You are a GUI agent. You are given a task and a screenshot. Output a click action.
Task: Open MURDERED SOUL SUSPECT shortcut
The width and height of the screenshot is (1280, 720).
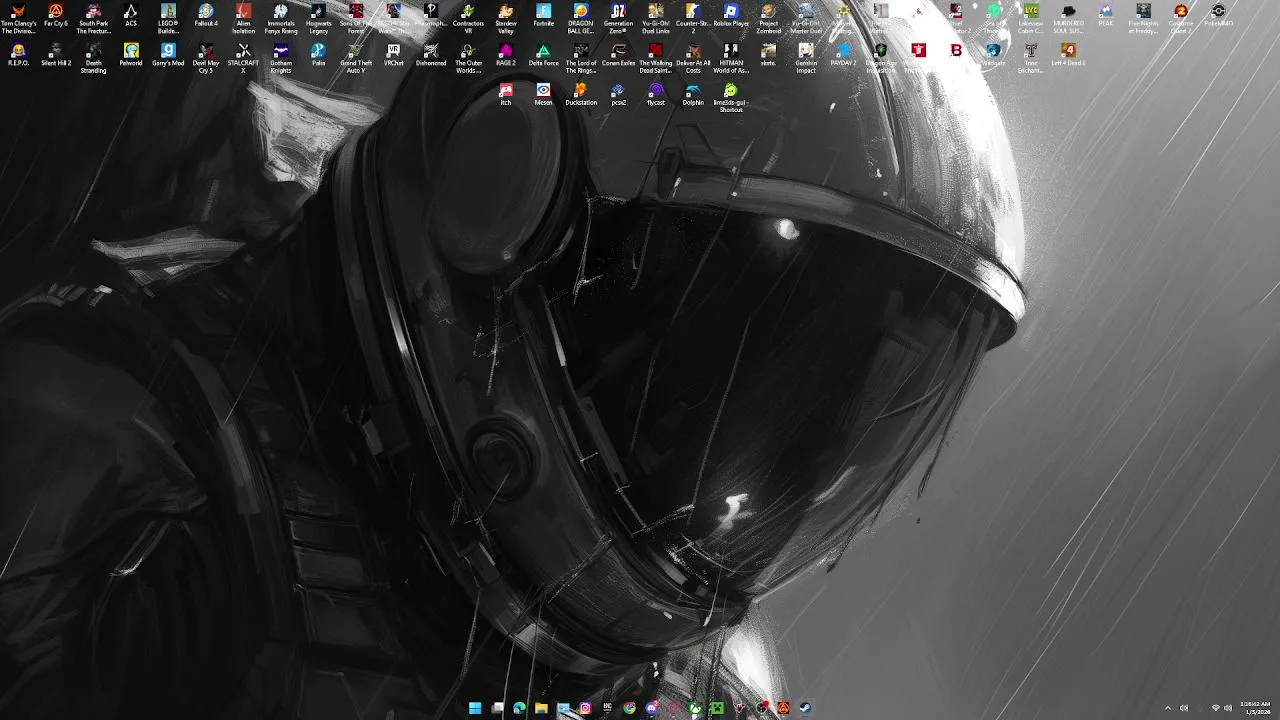[1068, 18]
